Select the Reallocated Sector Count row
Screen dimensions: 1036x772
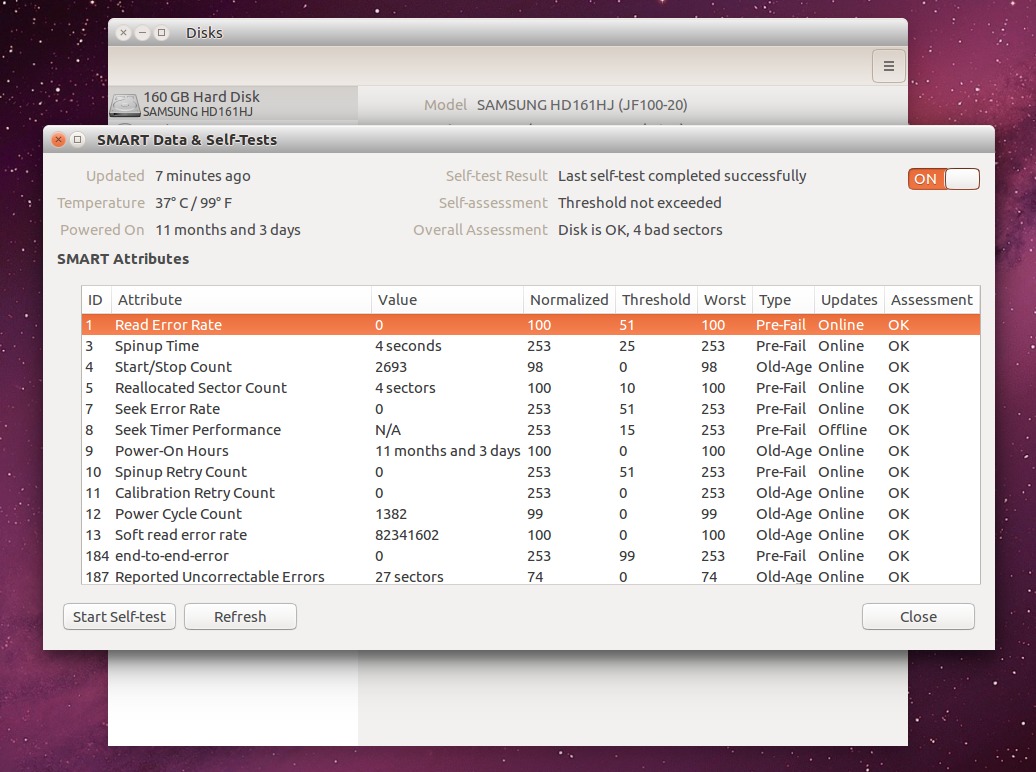(x=300, y=388)
